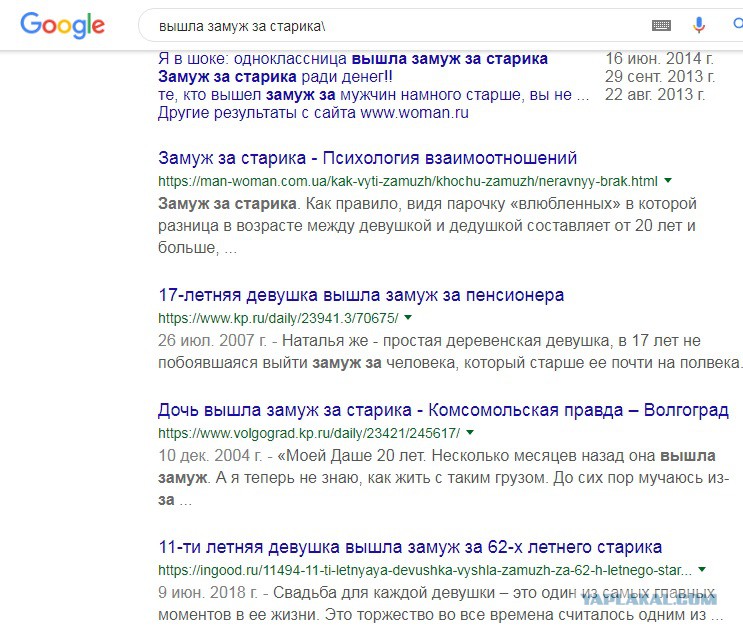Screen dimensions: 743x629
Task: Open 'те, кто вышел замуж за мужчин намного старше' link
Action: point(373,95)
